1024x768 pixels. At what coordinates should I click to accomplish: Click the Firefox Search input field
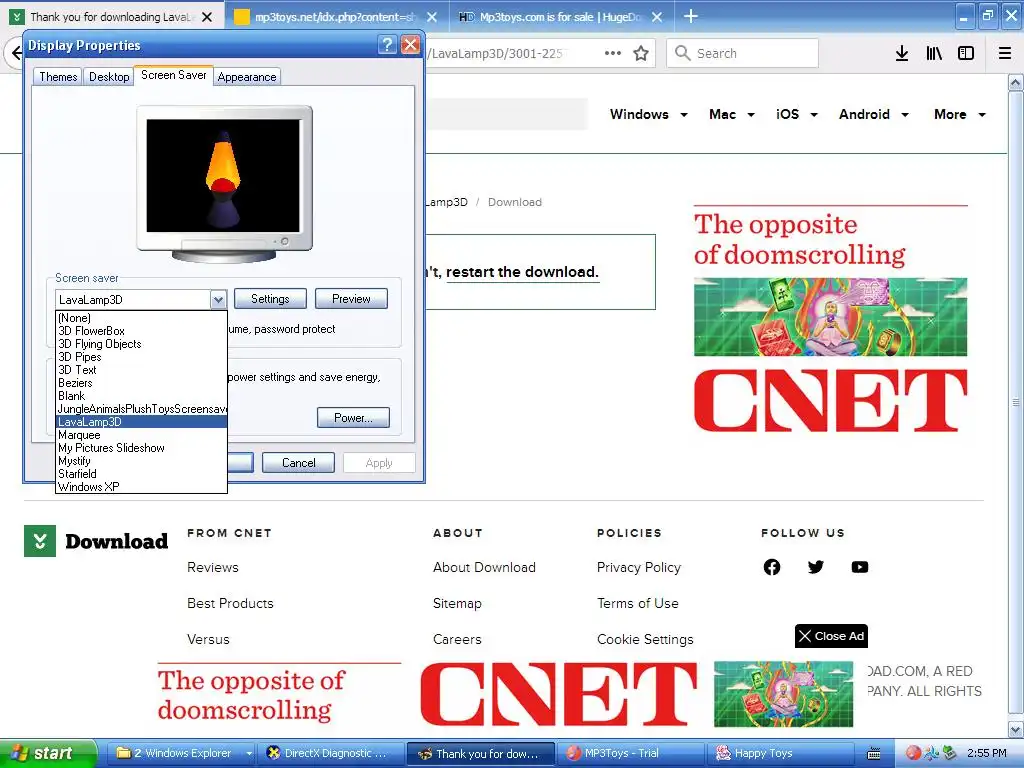tap(743, 53)
